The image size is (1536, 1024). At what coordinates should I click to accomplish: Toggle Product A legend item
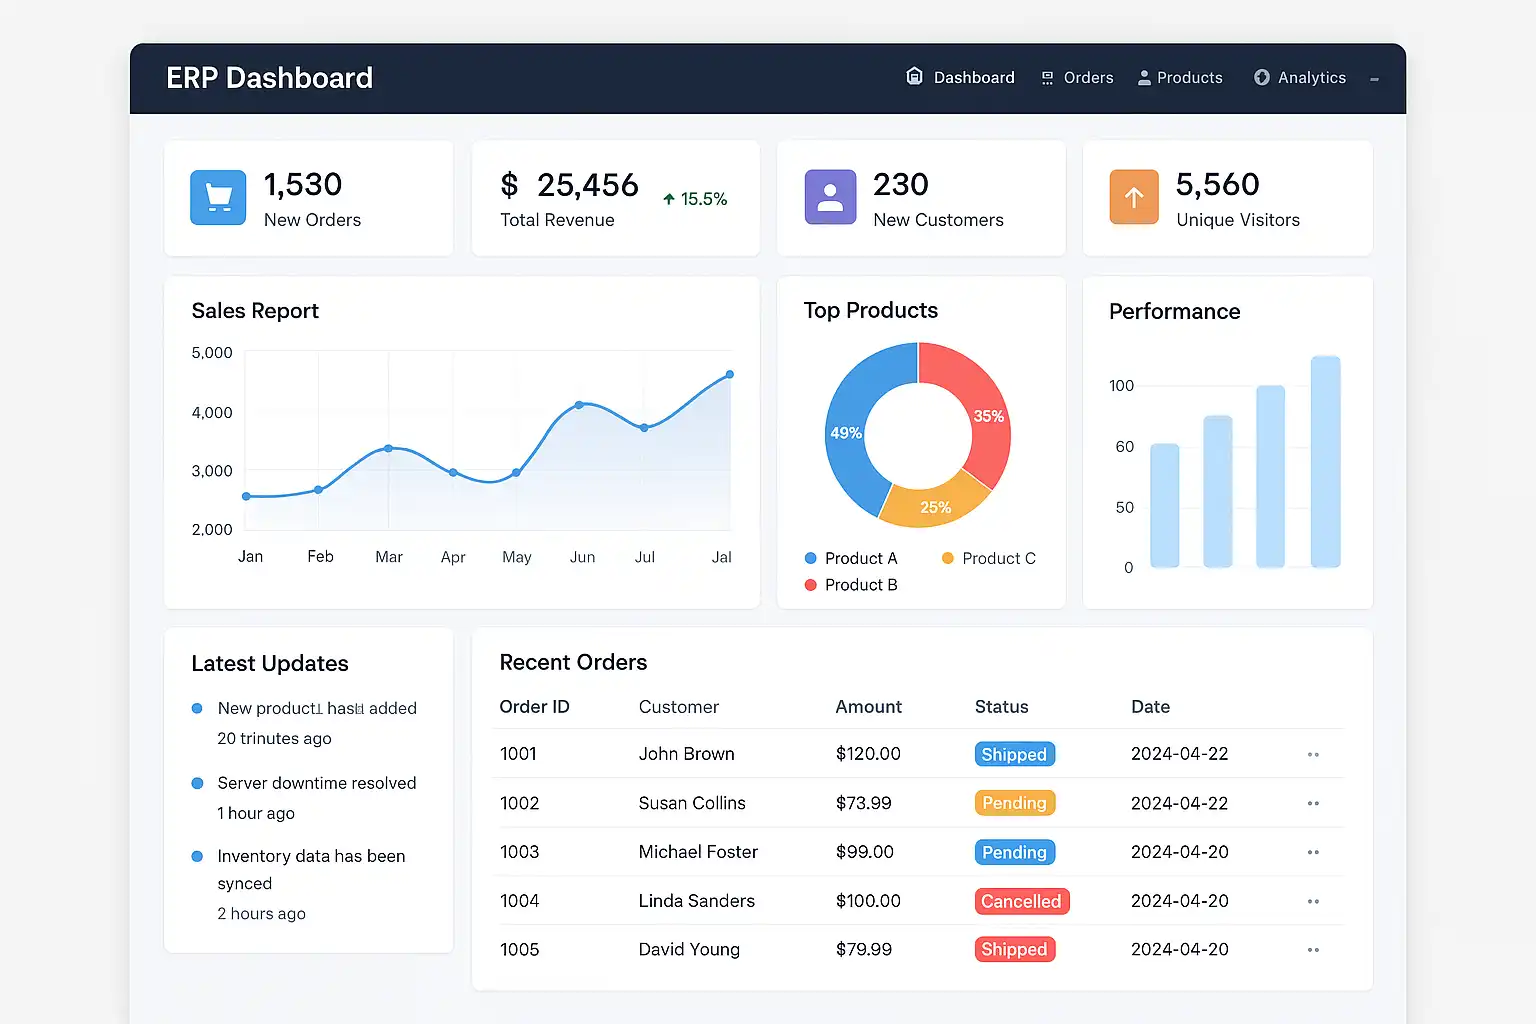tap(852, 558)
